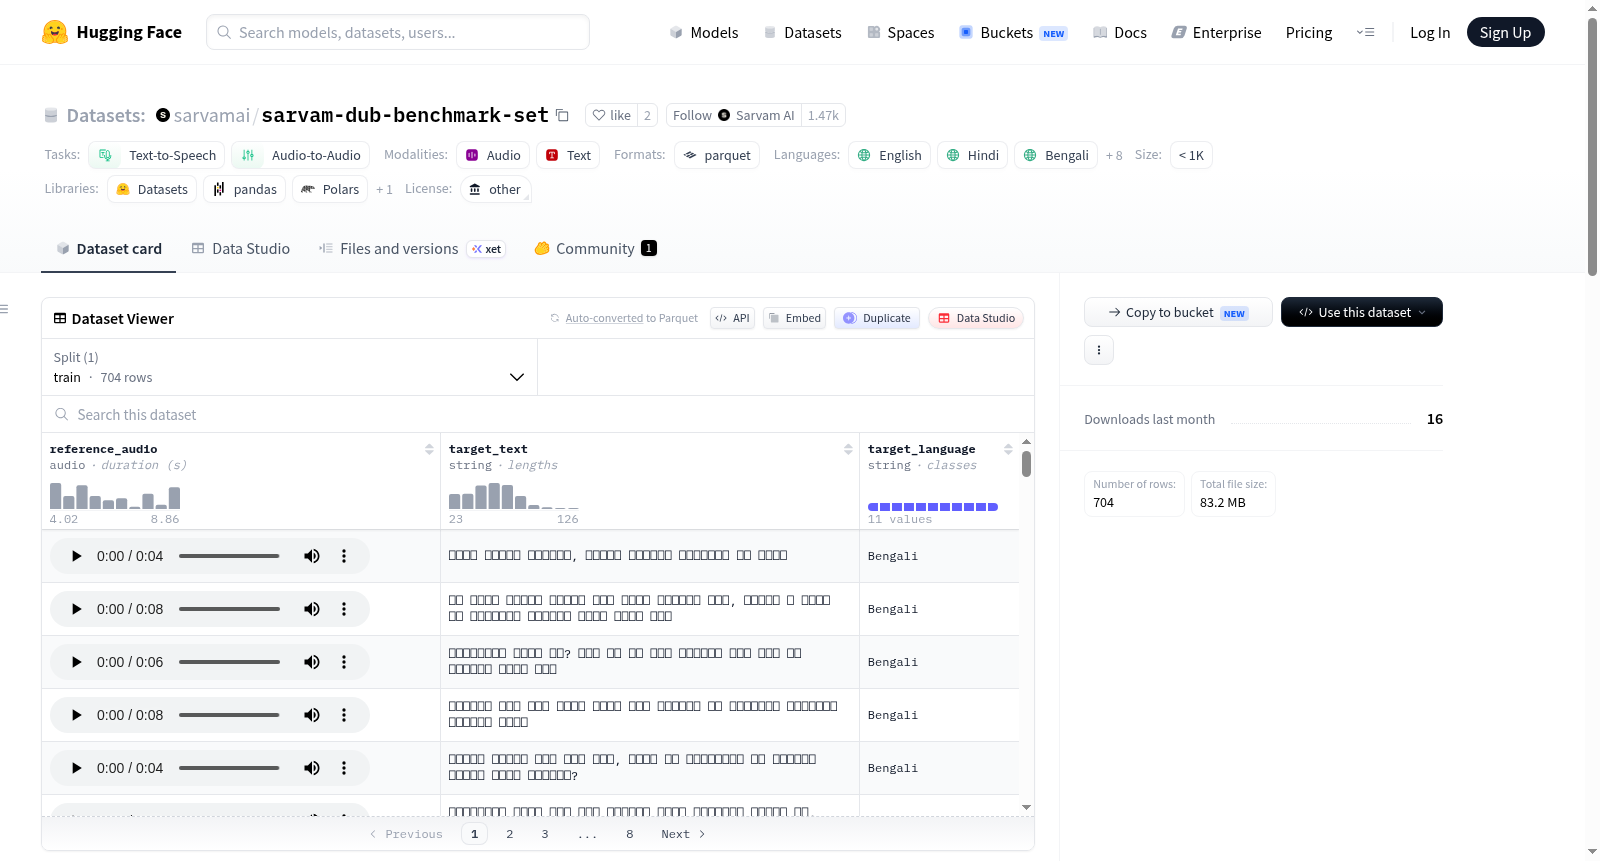Screen dimensions: 1600x861
Task: Click the Sign Up button
Action: pyautogui.click(x=1505, y=32)
